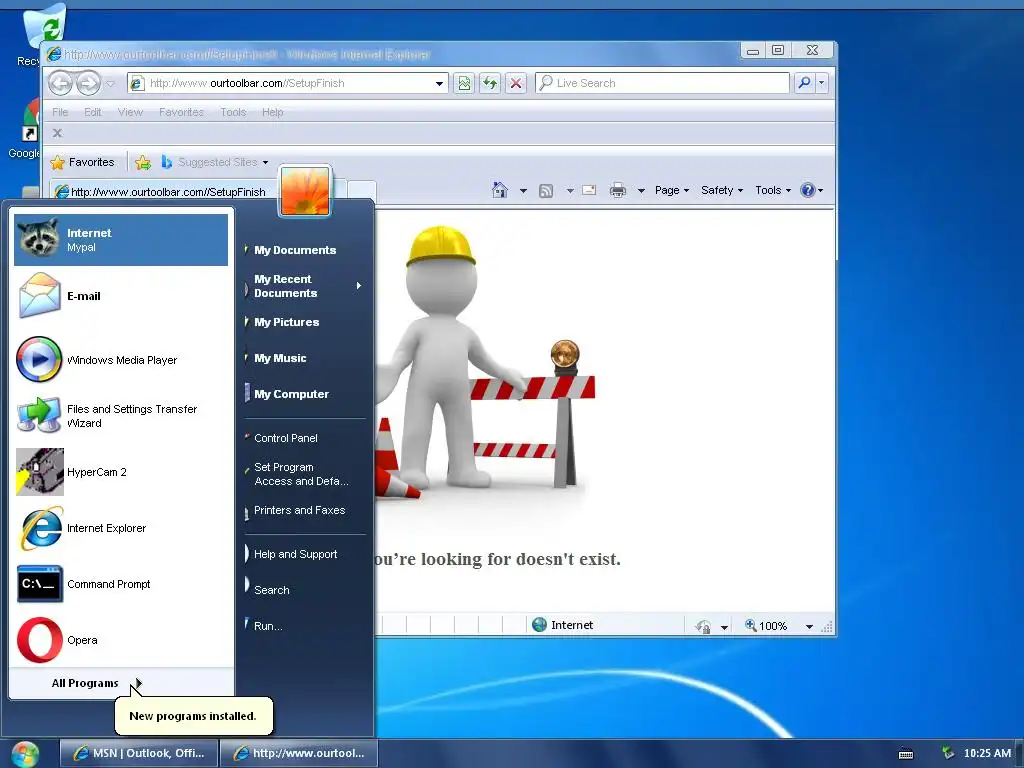Open the Tools command bar menu
1024x768 pixels.
(x=773, y=190)
